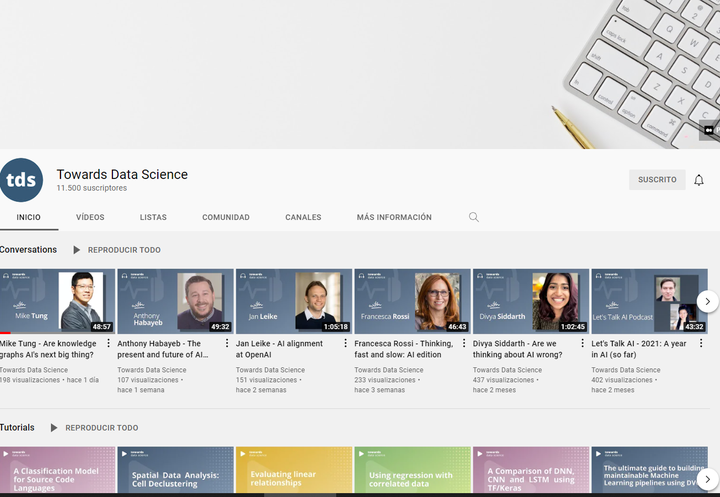Click play icon next to Conversations

[x=77, y=250]
